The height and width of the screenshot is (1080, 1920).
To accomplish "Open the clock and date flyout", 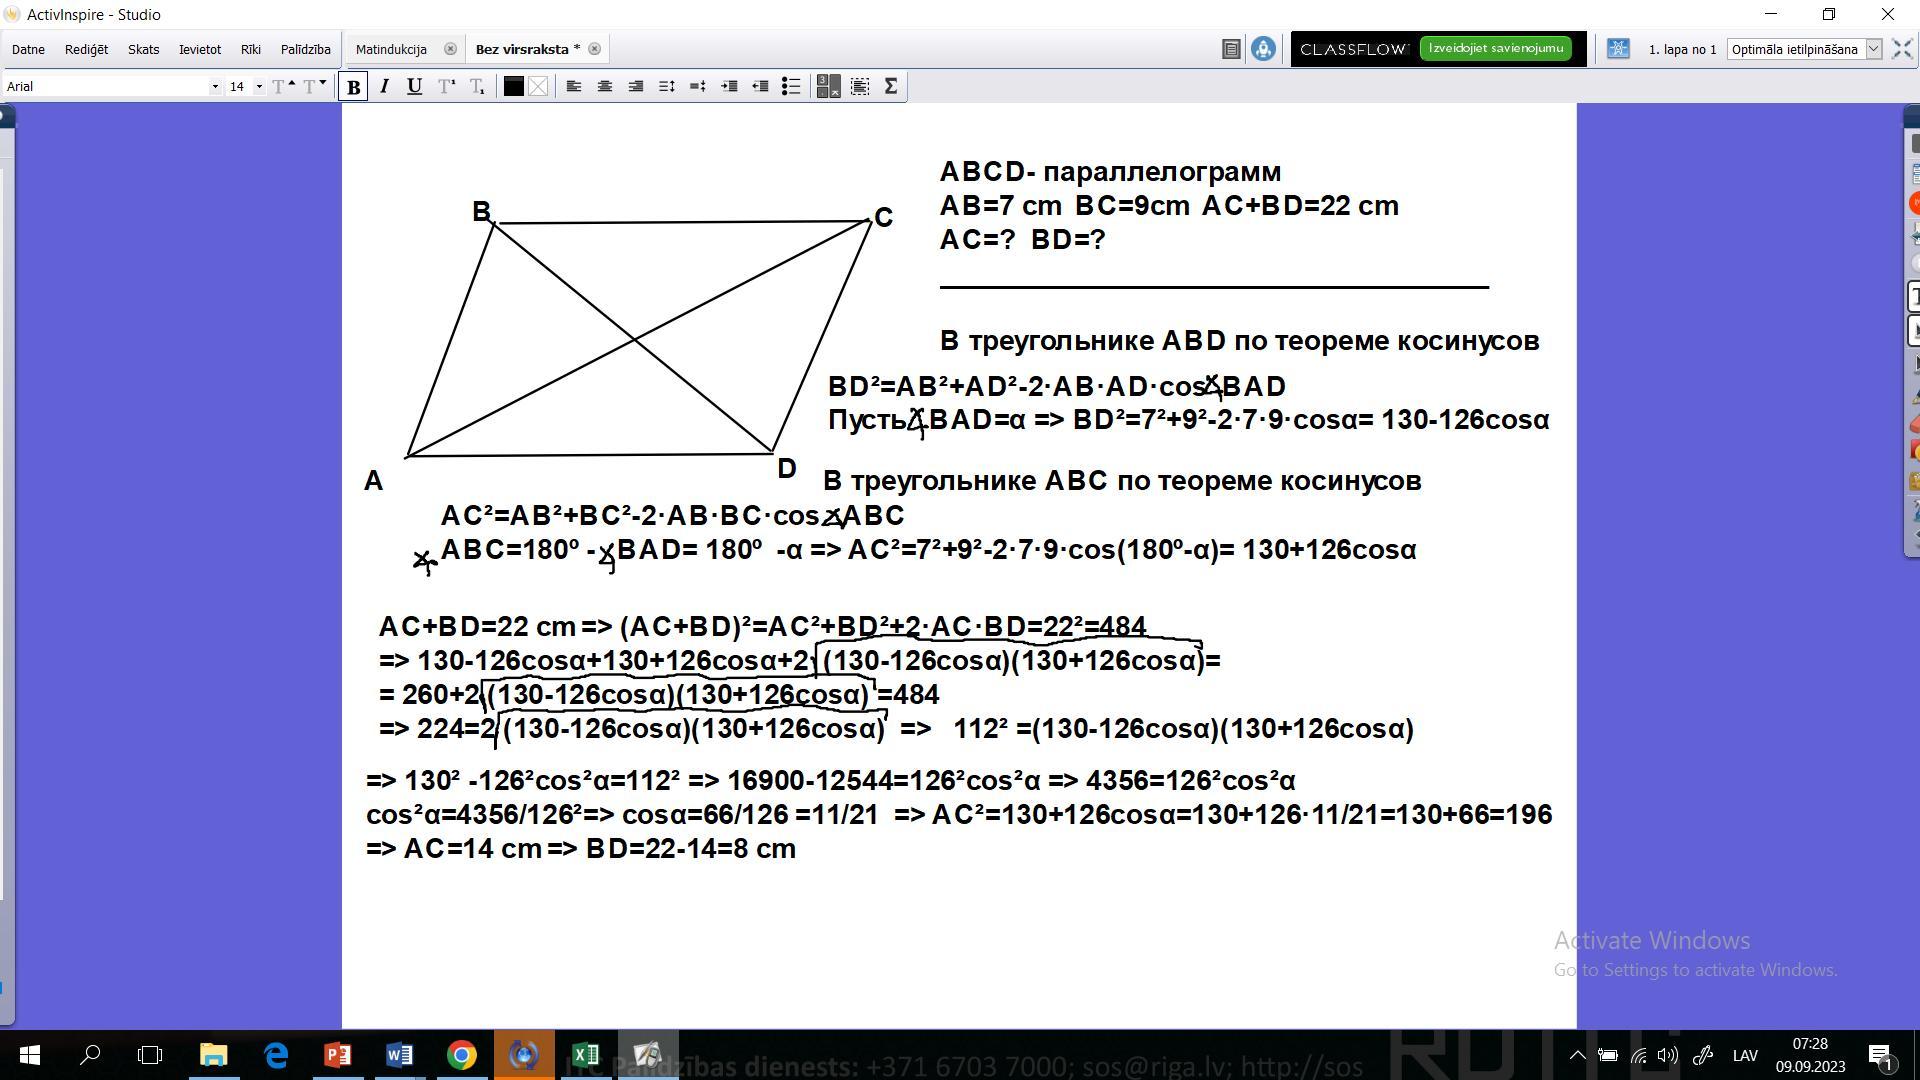I will 1810,1055.
